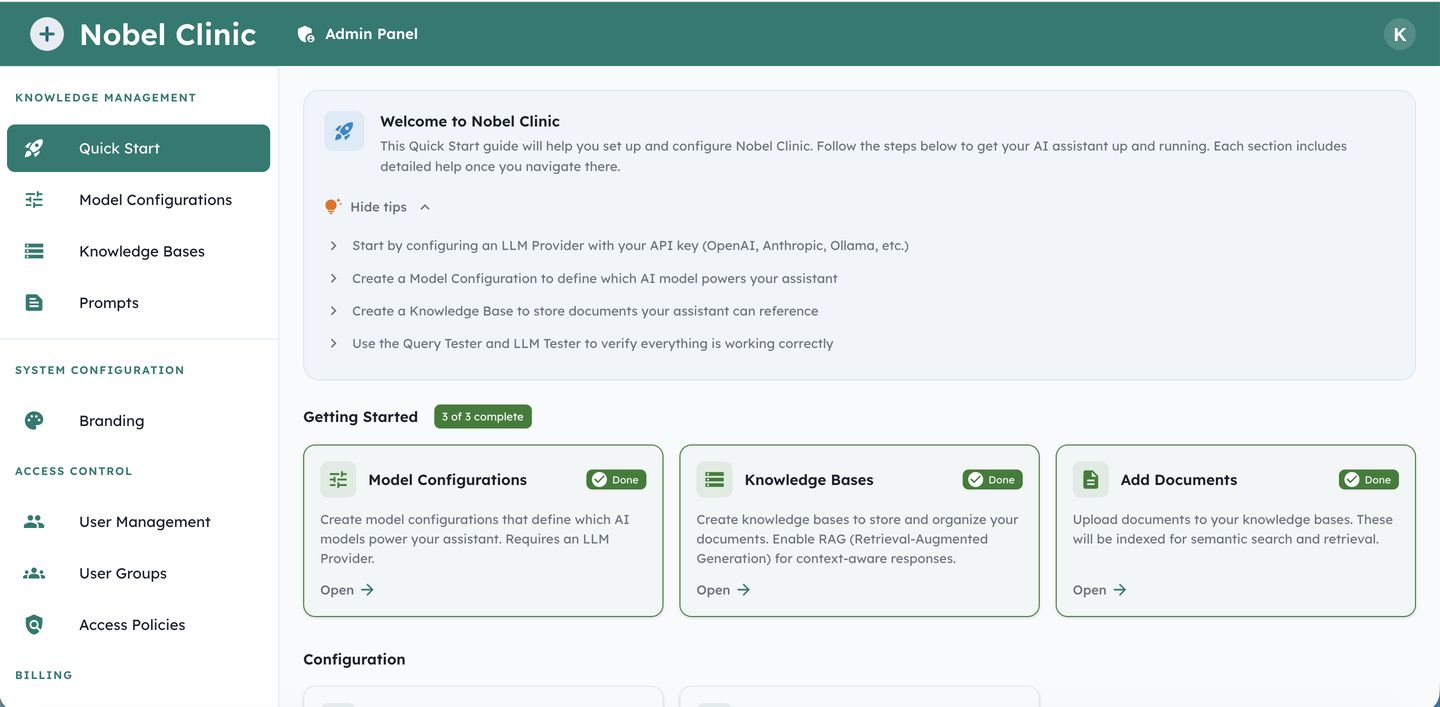The height and width of the screenshot is (707, 1440).
Task: Open Access Policies in the sidebar
Action: 138,625
